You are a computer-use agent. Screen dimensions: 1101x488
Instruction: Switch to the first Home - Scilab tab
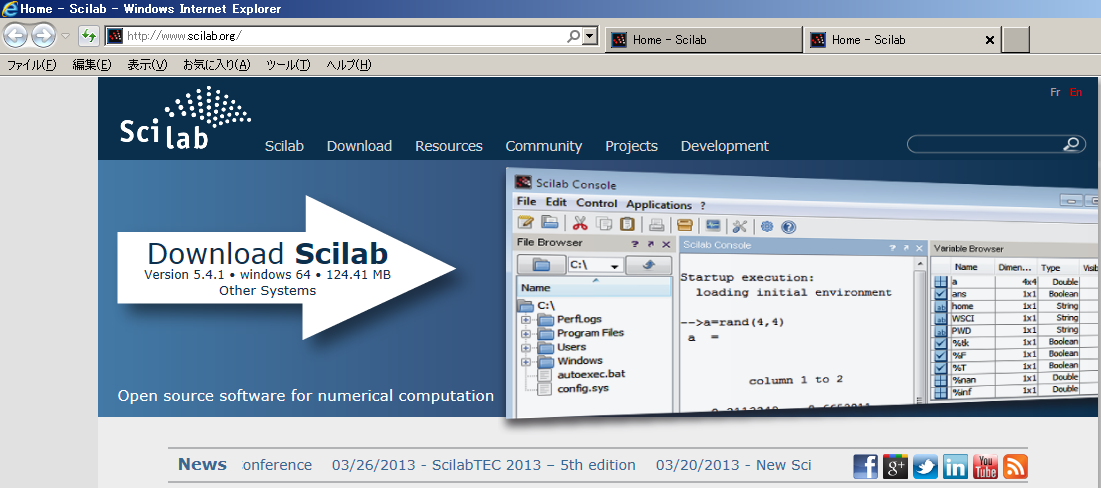(703, 40)
